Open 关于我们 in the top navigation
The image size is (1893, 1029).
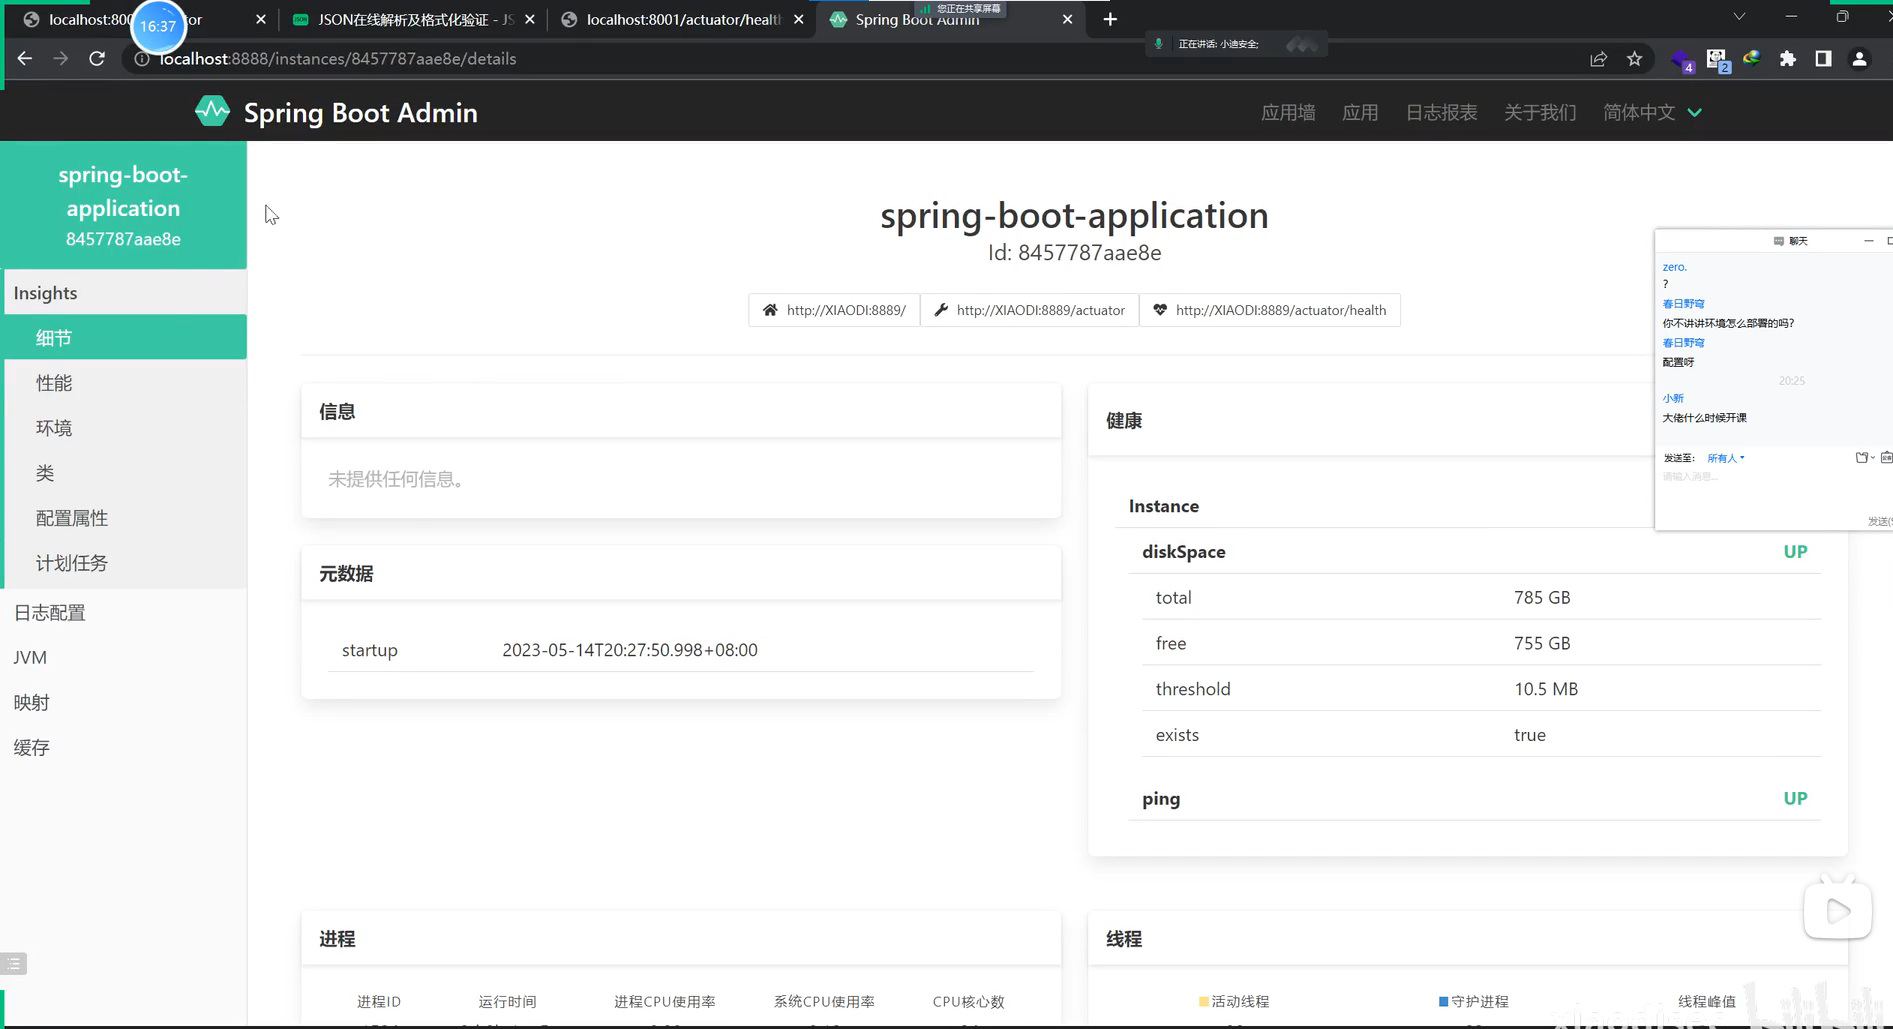[1540, 112]
